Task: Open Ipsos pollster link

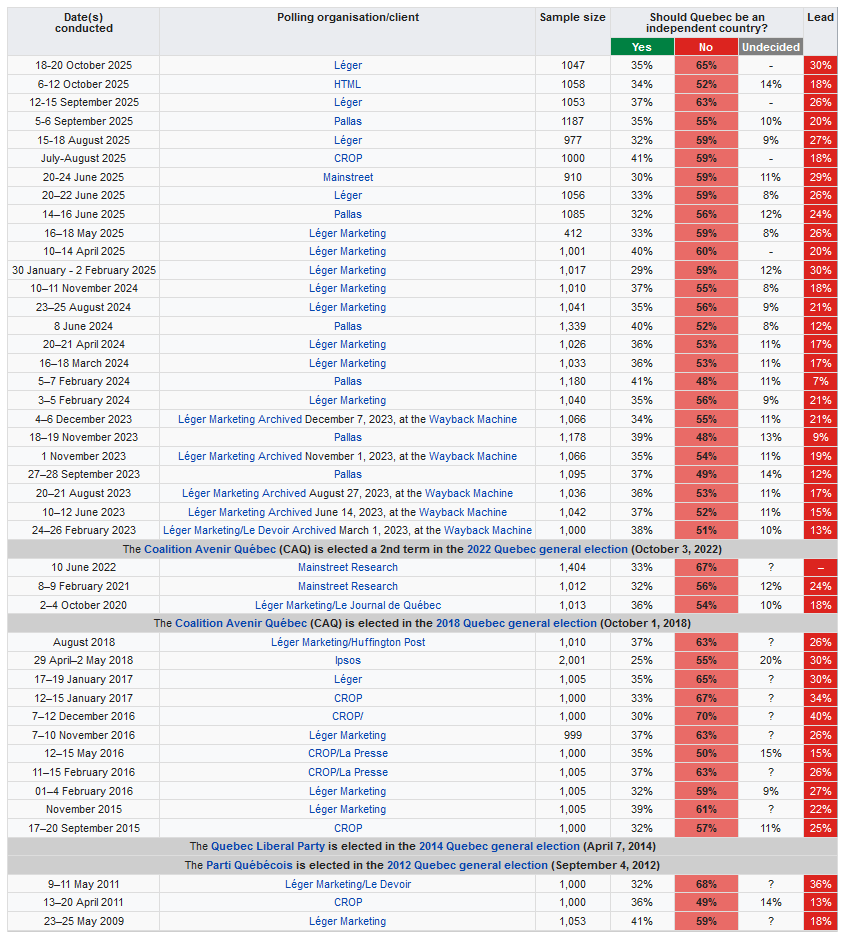Action: point(348,660)
